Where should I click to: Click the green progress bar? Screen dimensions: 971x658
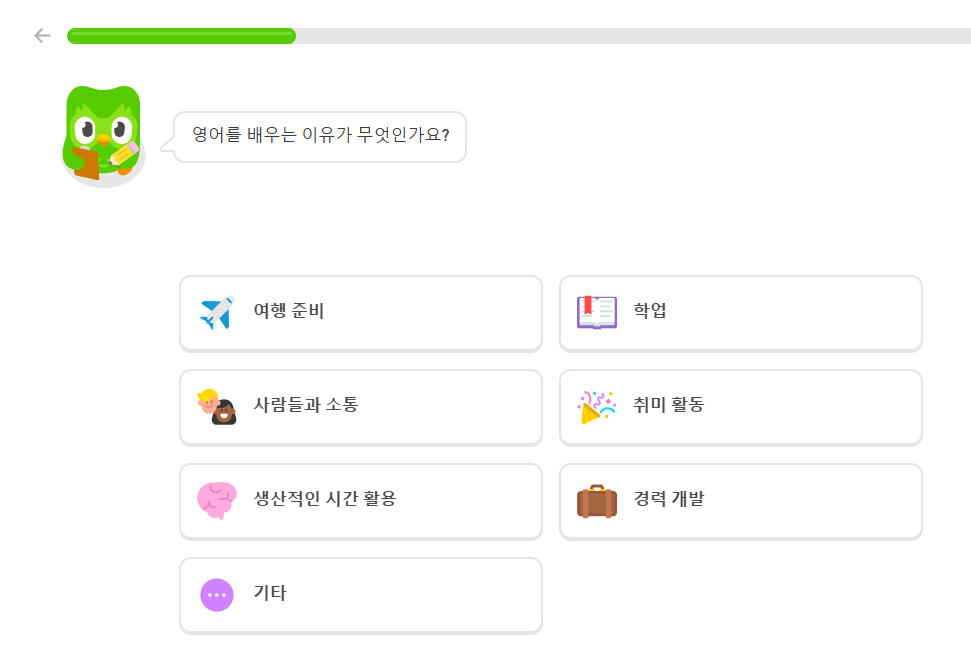tap(180, 35)
